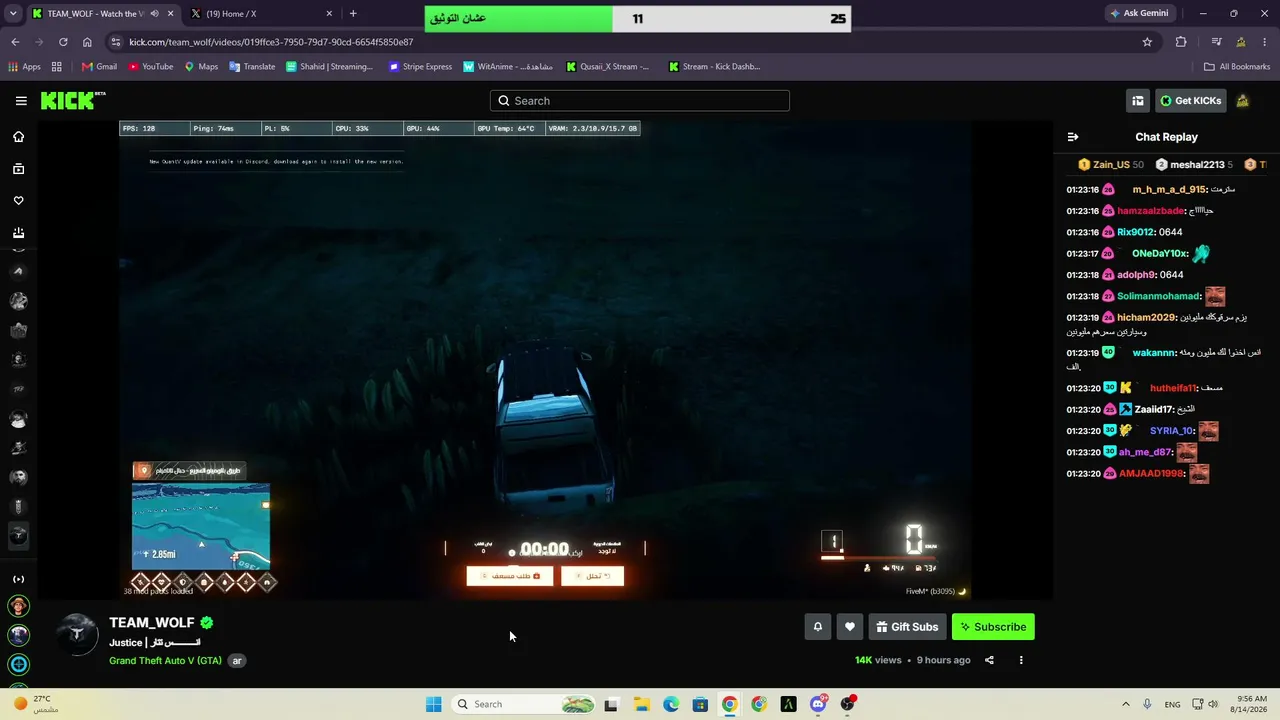
Task: View site information in address bar
Action: point(116,42)
